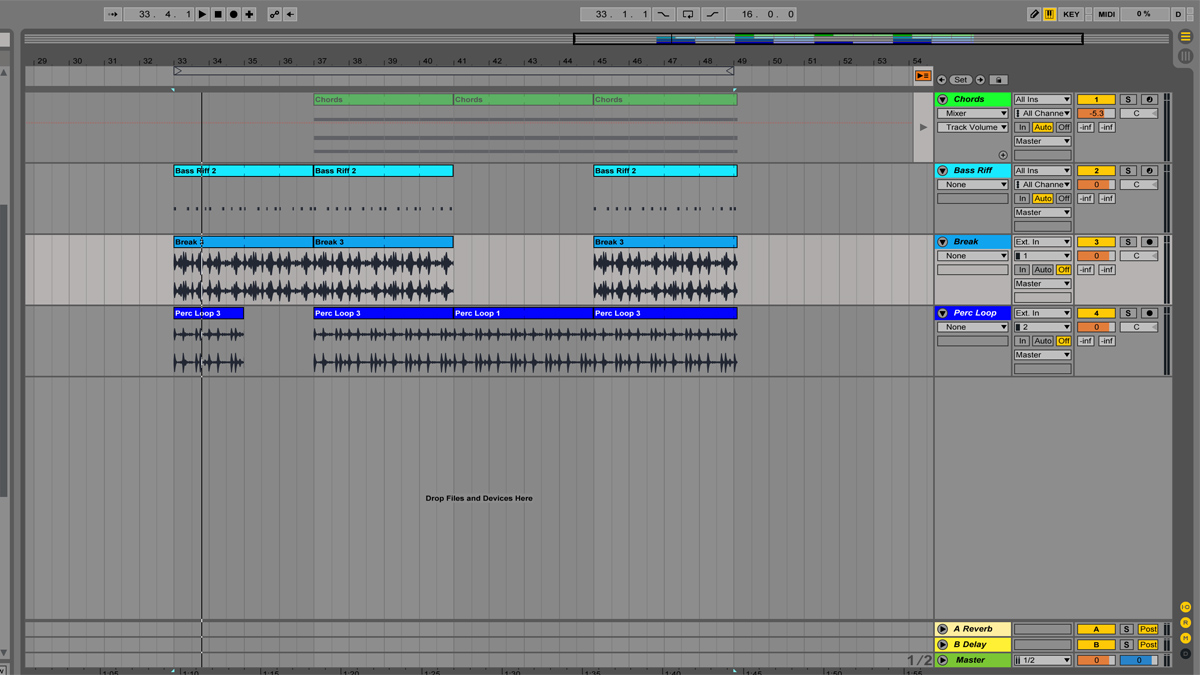
Task: Set Chords monitor to In
Action: tap(1022, 128)
